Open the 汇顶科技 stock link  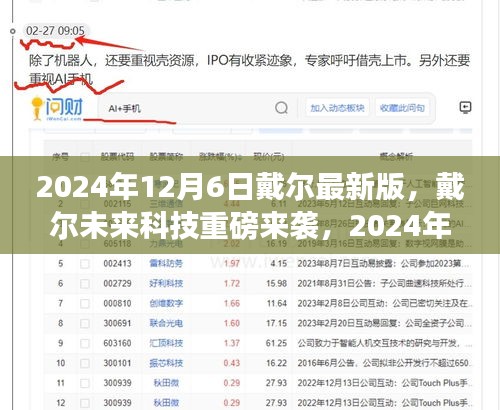(166, 343)
